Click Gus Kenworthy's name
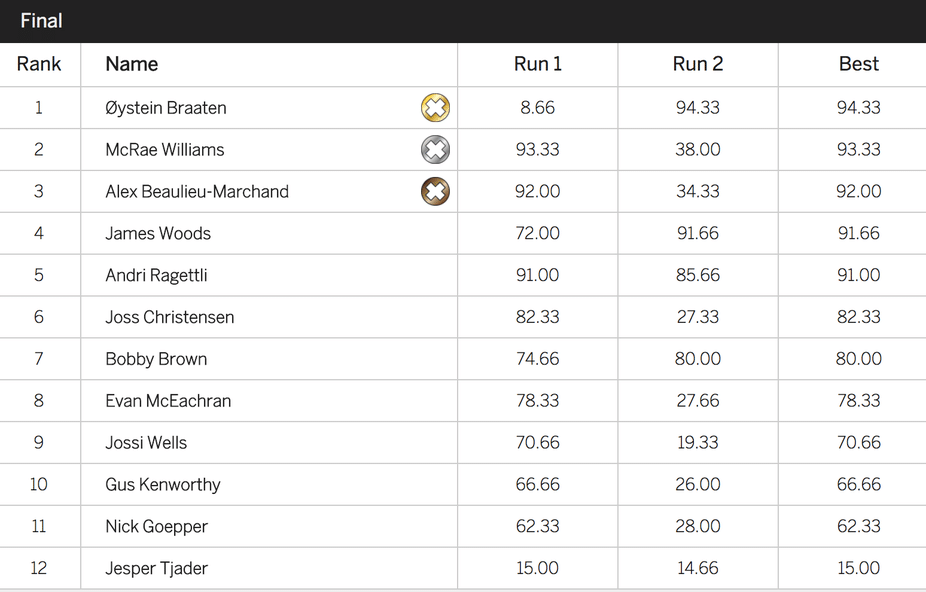Viewport: 926px width, 592px height. [163, 484]
